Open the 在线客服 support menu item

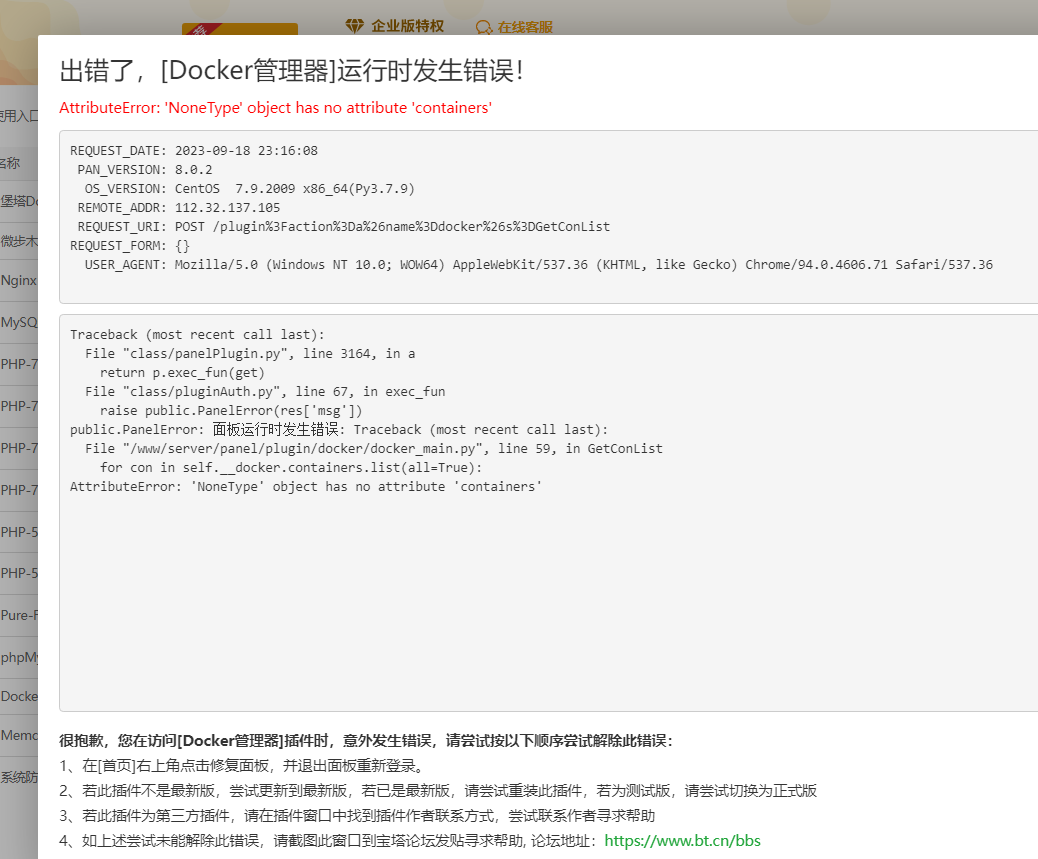[524, 28]
